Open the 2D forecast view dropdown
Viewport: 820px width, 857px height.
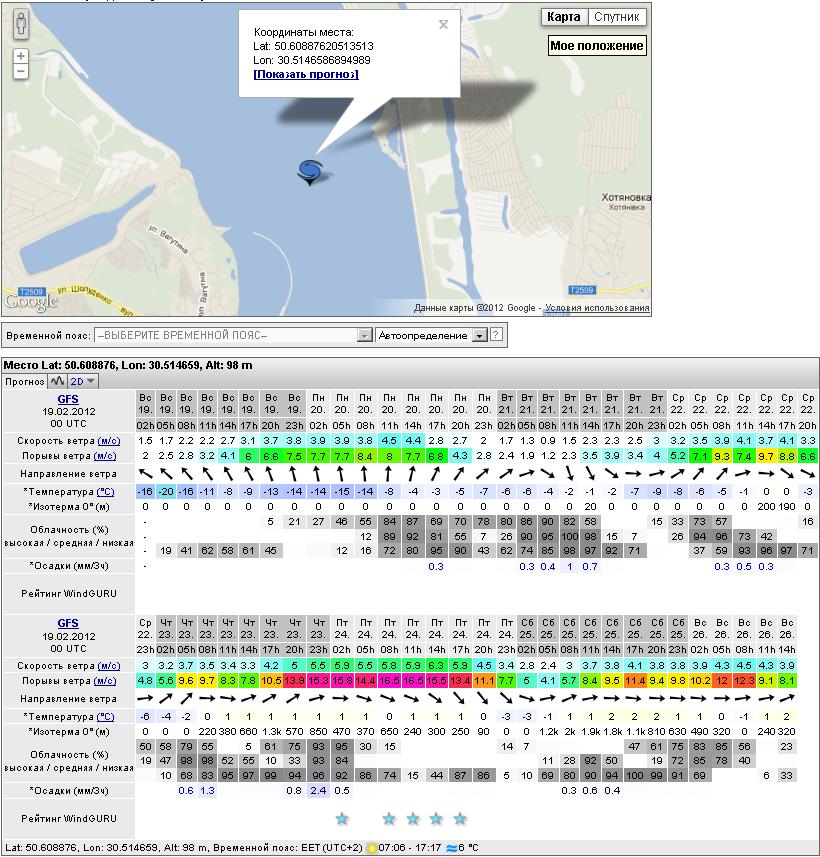click(83, 381)
